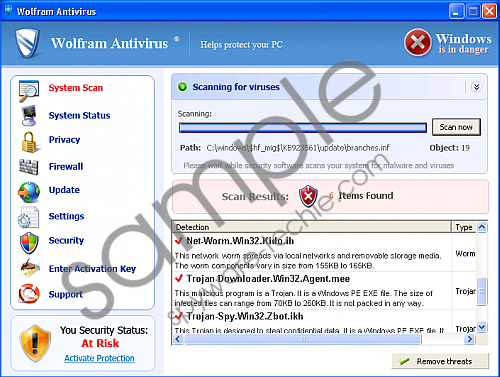Maximize the Wolfram Antivirus window
Viewport: 500px width, 377px height.
pos(473,11)
